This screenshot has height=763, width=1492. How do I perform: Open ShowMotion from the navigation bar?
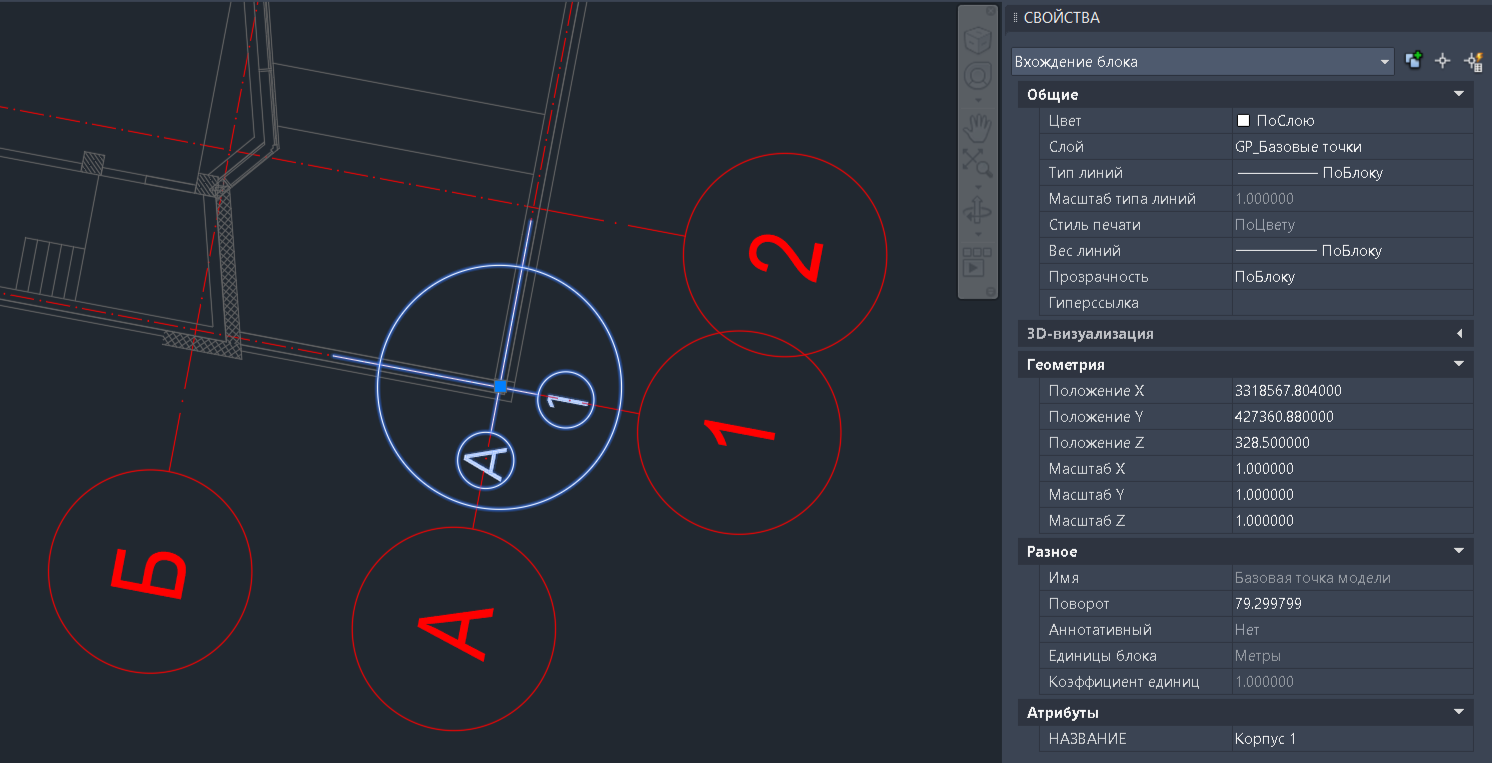pyautogui.click(x=977, y=262)
